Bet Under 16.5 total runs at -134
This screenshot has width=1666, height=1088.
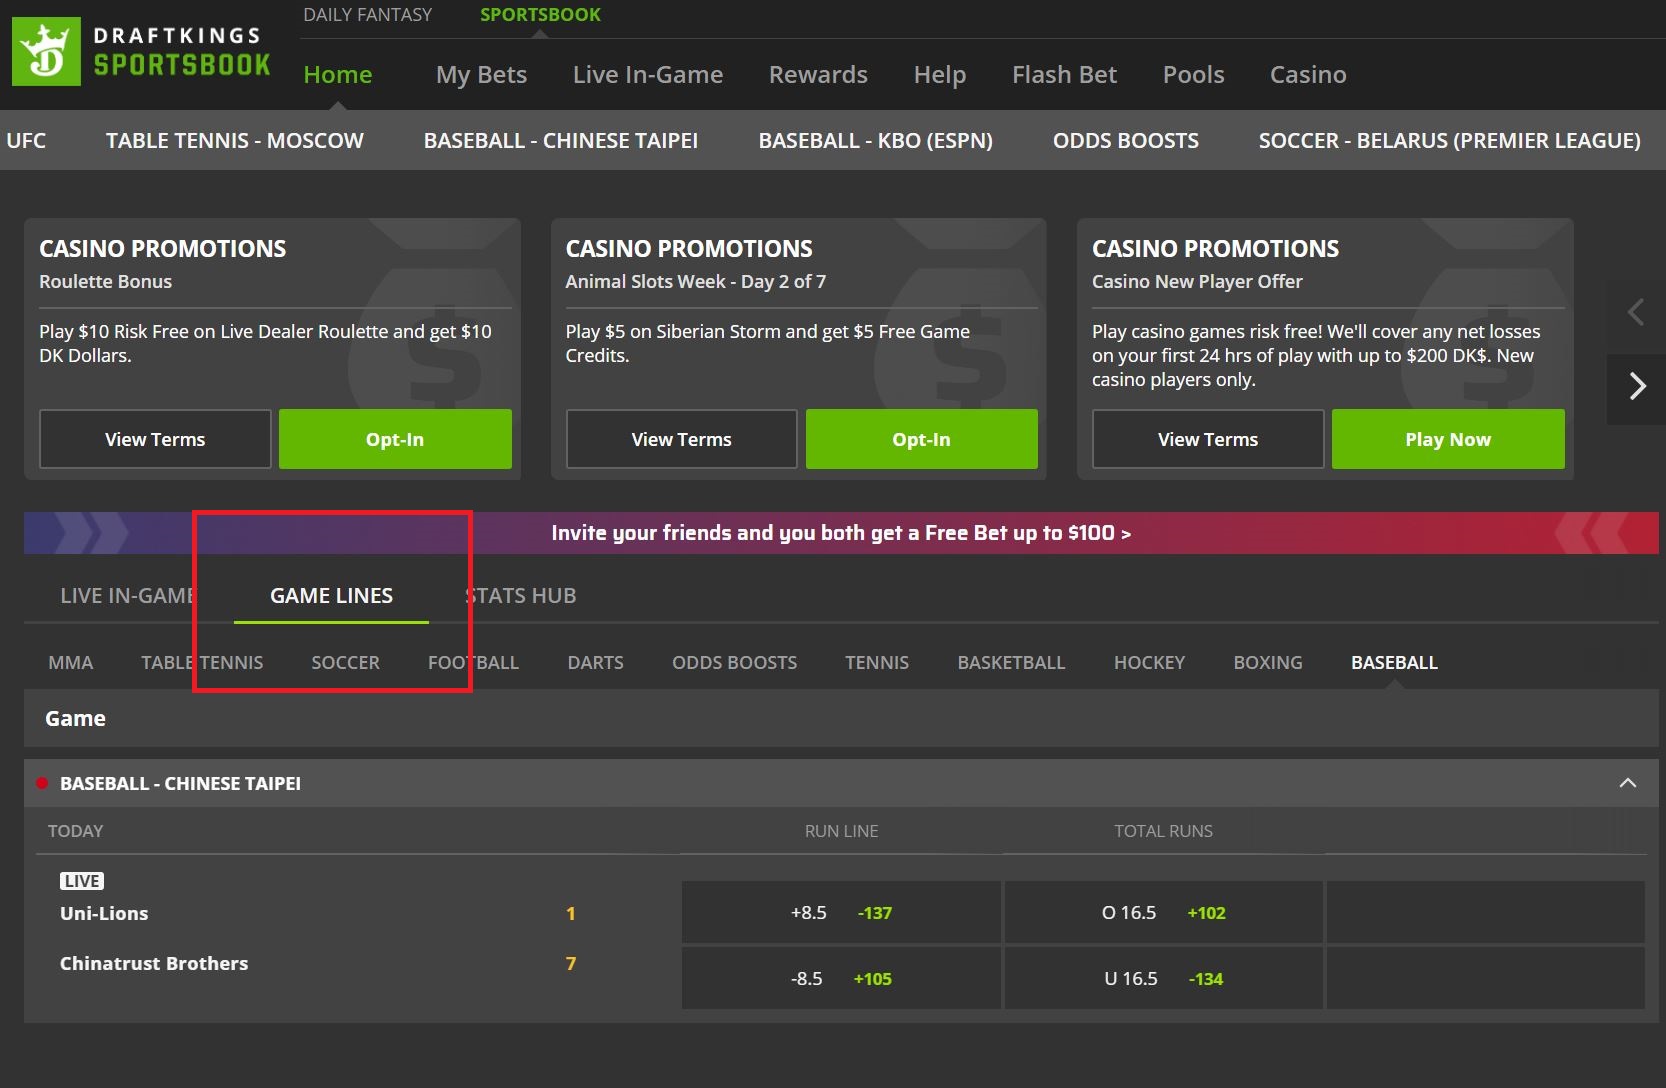point(1163,978)
